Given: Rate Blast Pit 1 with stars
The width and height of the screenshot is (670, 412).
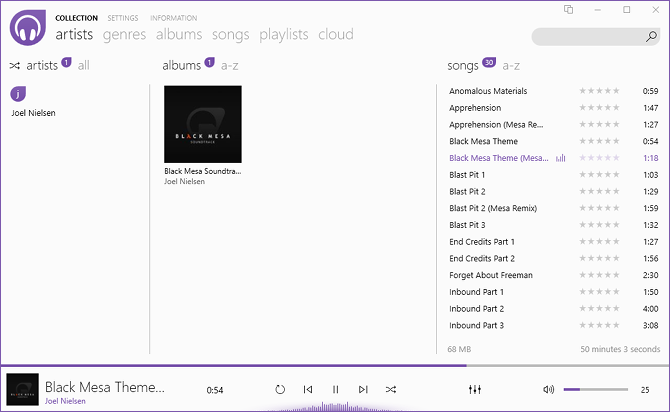Looking at the screenshot, I should tap(599, 174).
